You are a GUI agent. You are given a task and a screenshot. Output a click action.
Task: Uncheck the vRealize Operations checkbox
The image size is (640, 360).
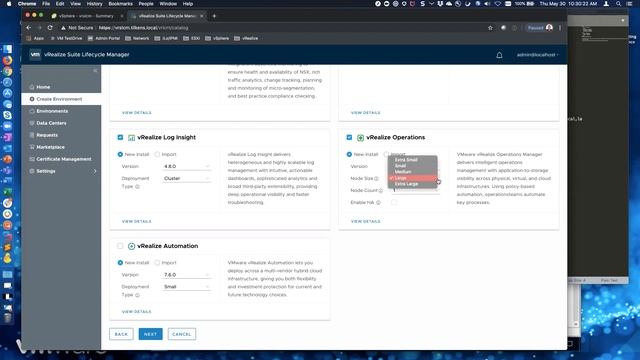[349, 138]
